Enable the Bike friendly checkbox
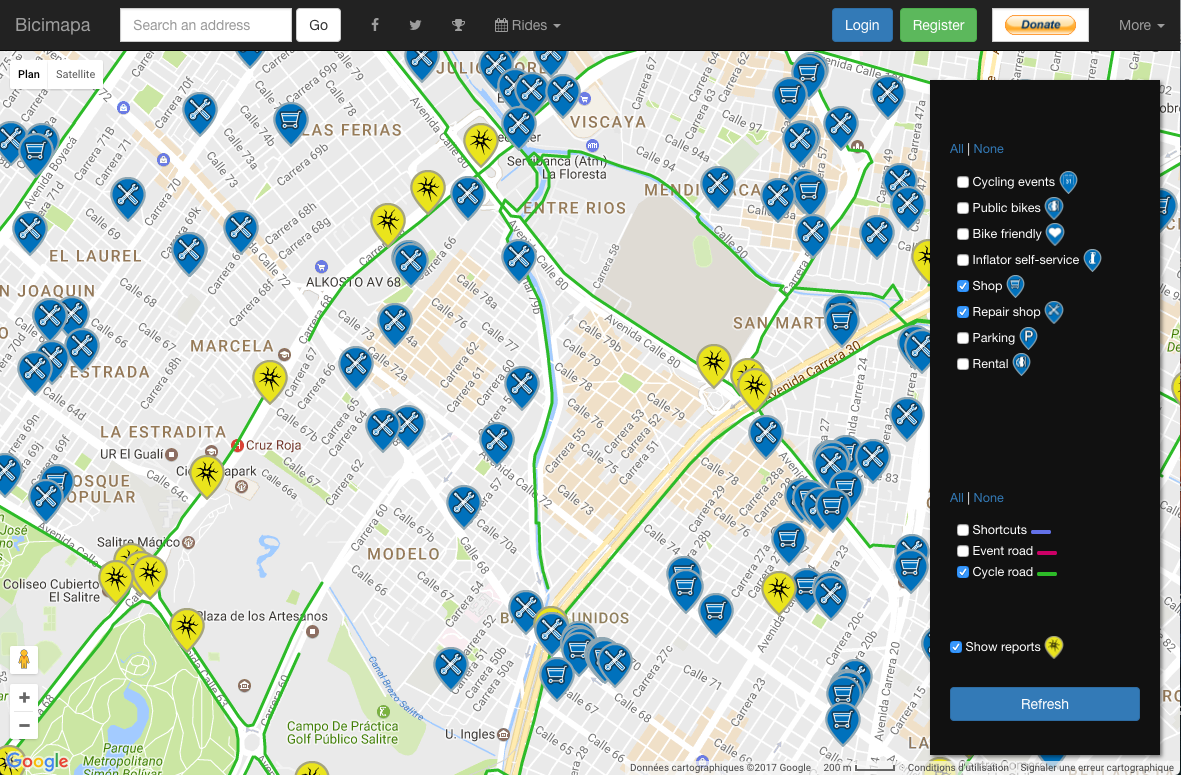The width and height of the screenshot is (1181, 775). [963, 233]
